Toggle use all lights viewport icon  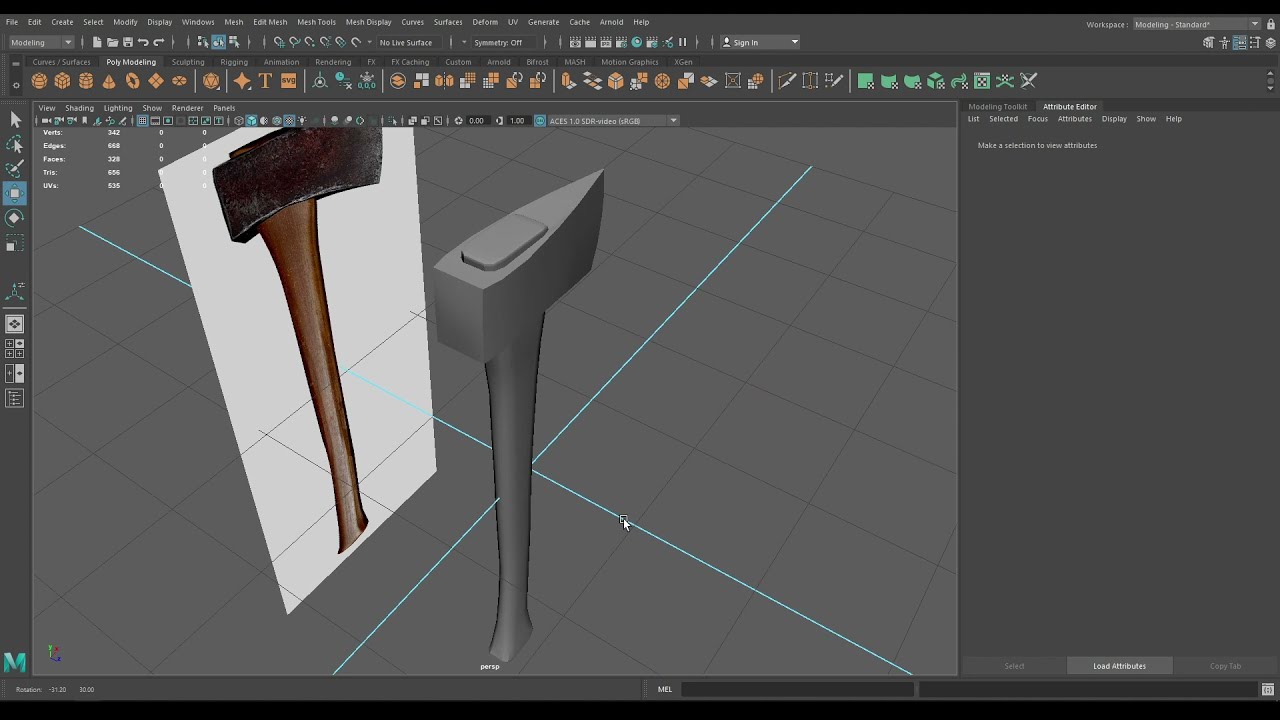click(302, 121)
